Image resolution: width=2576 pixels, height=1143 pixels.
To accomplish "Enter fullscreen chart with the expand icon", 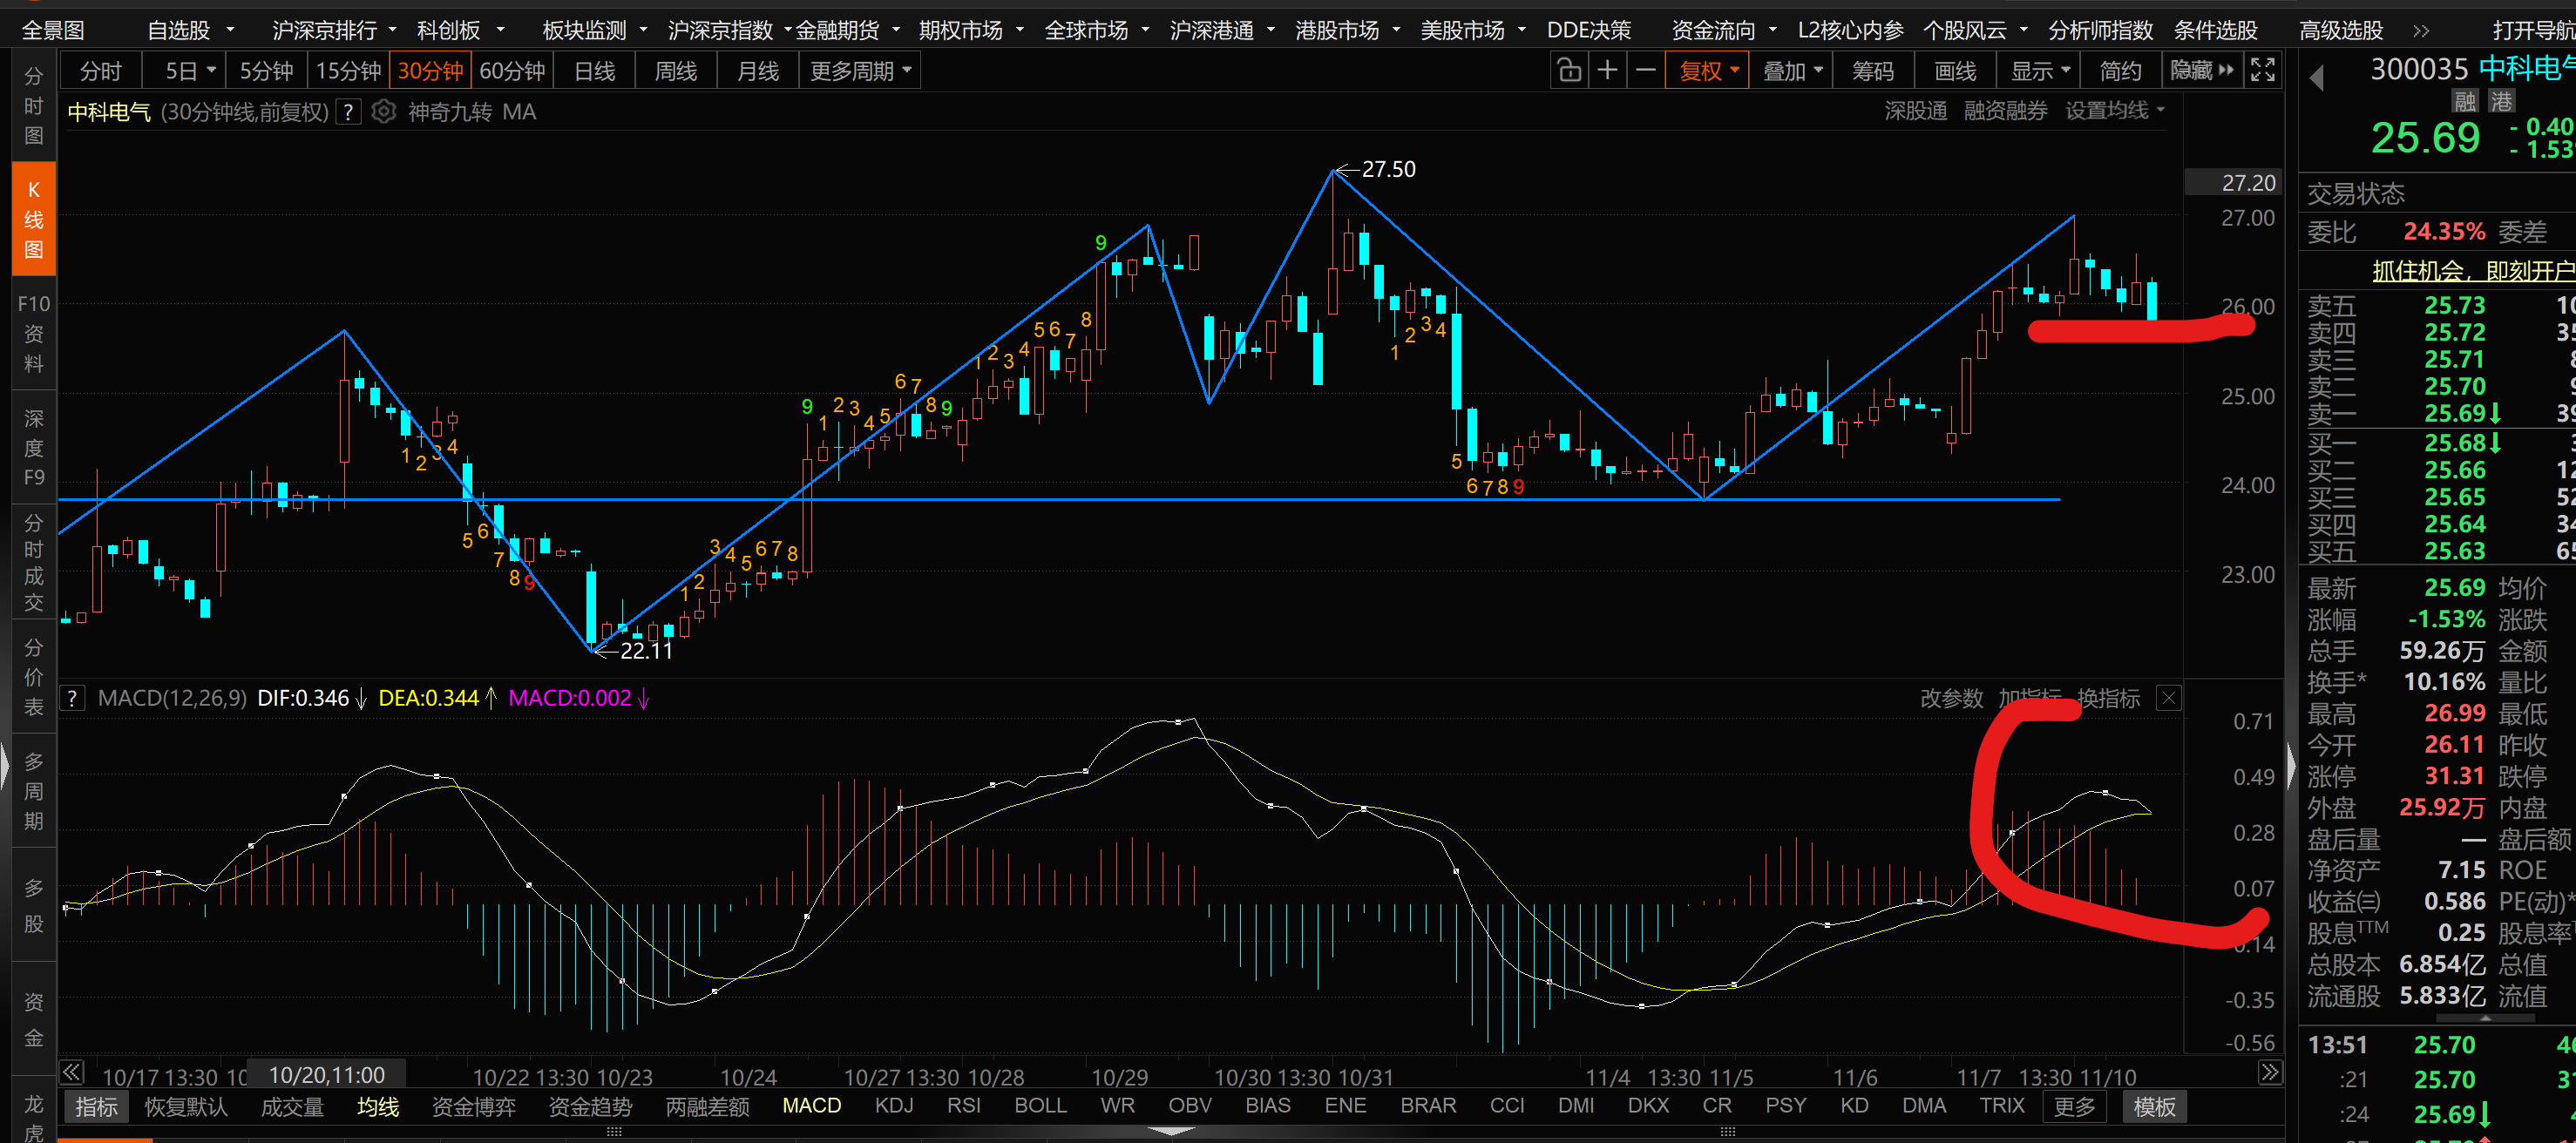I will [x=2262, y=71].
